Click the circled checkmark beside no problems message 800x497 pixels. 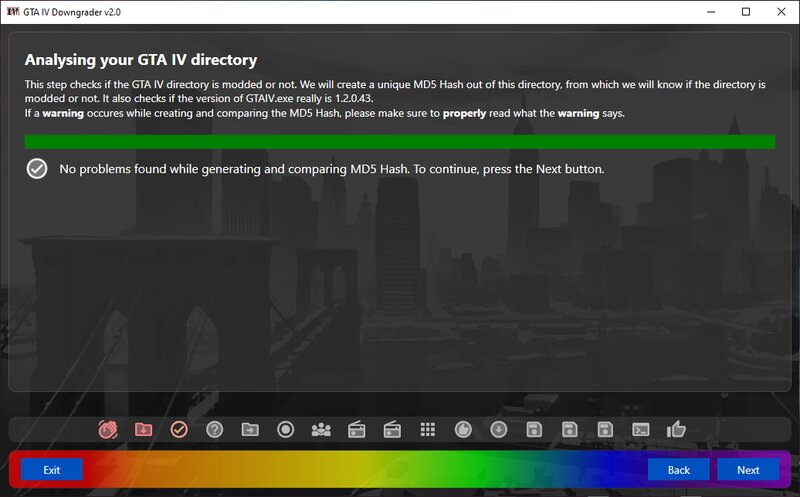[37, 169]
